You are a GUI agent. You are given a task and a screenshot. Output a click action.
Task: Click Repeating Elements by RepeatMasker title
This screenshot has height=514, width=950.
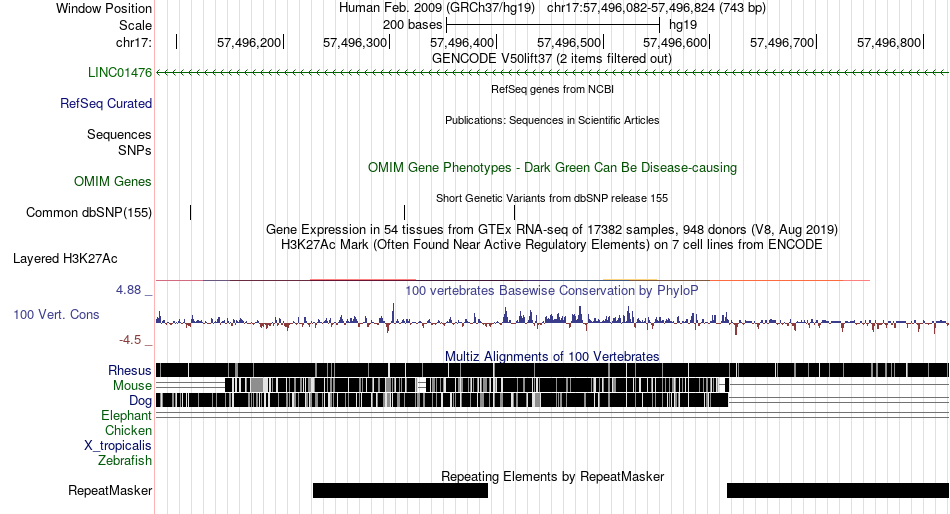(x=553, y=476)
